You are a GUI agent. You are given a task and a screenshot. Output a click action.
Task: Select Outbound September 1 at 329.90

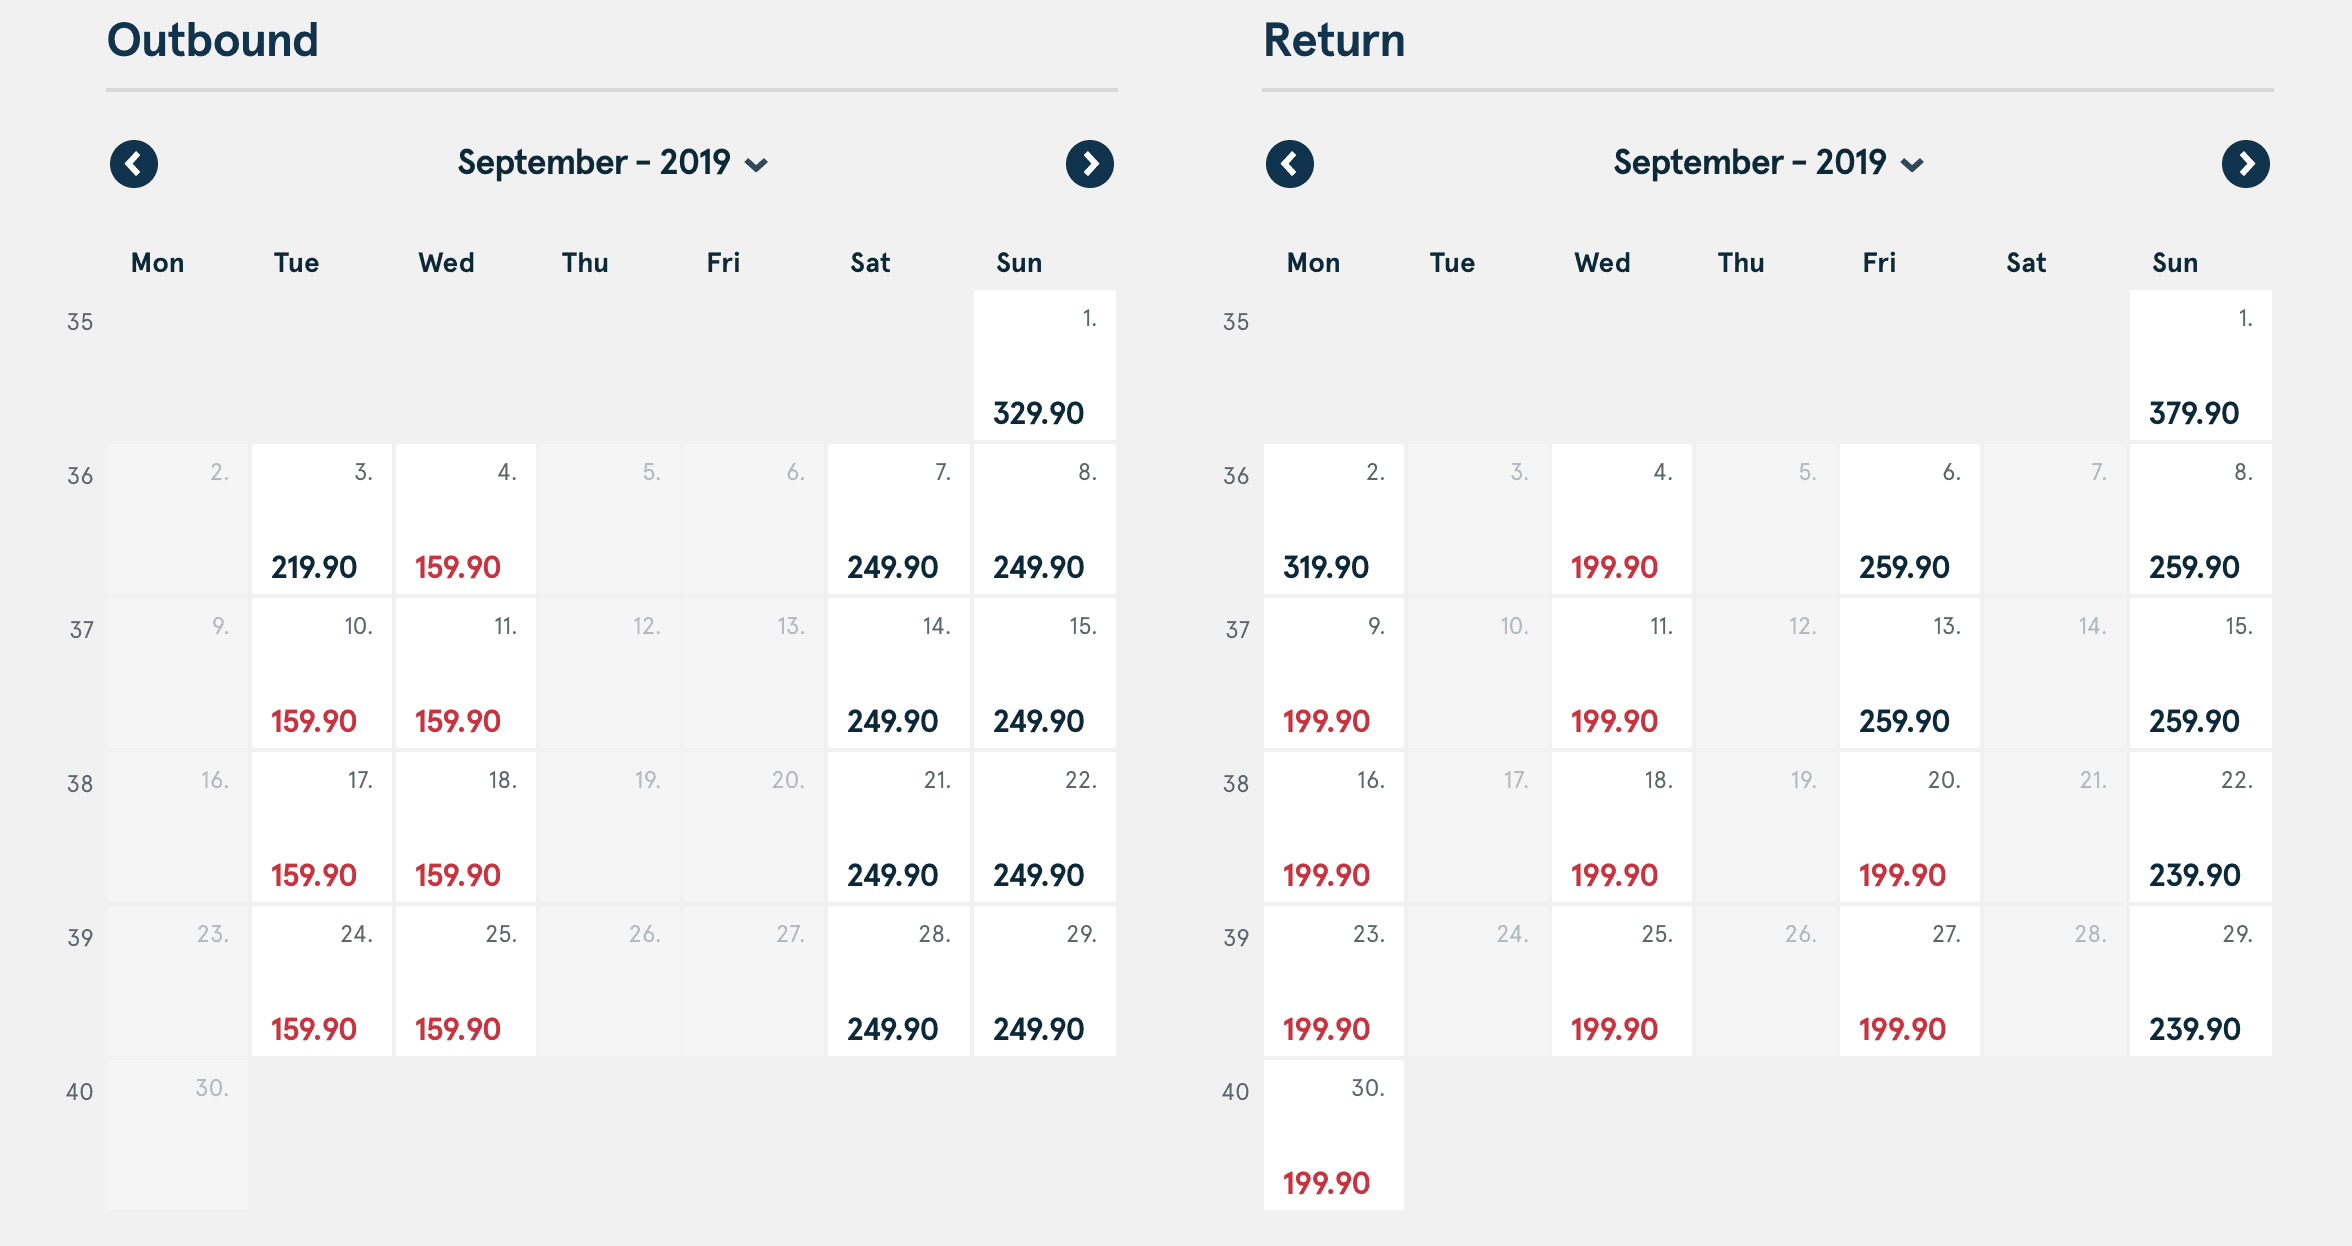(1044, 366)
